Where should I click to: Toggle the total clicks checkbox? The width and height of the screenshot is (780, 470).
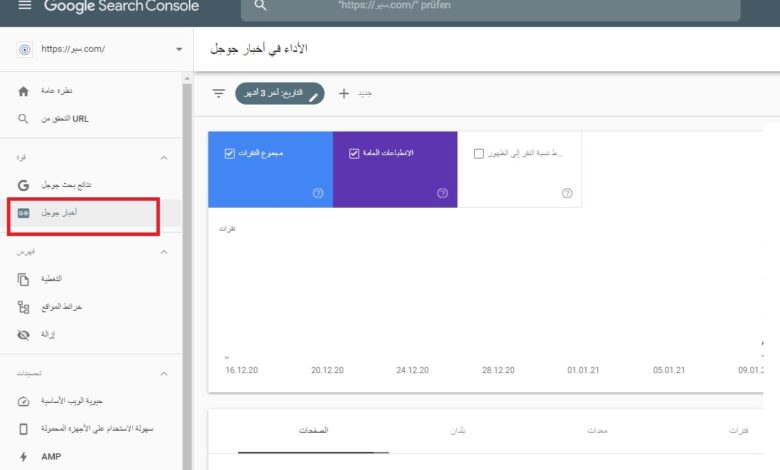point(229,154)
